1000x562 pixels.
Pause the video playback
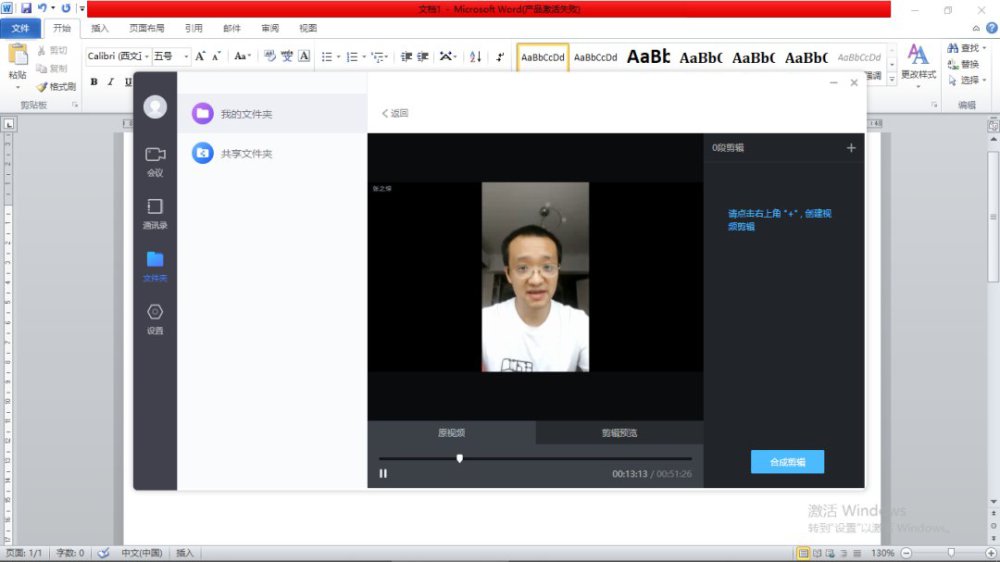coord(383,474)
